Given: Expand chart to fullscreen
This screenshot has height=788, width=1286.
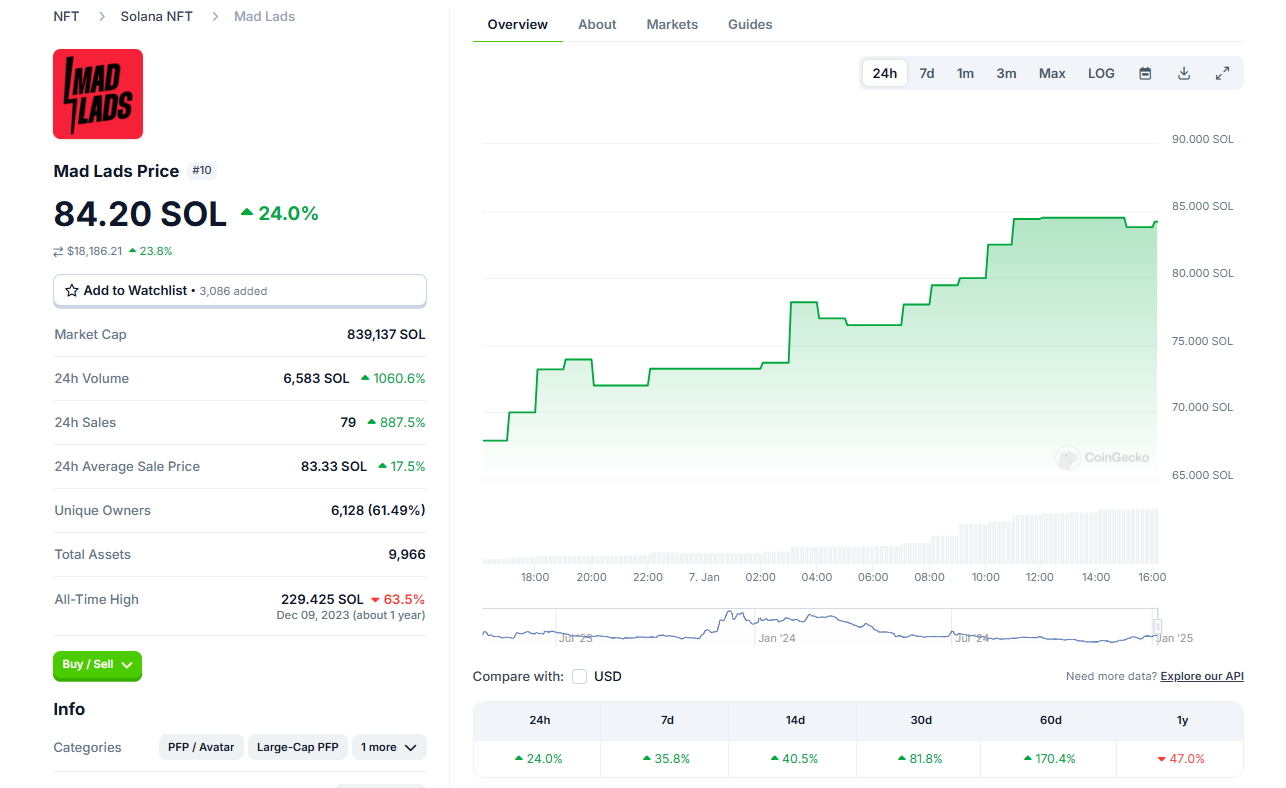Looking at the screenshot, I should point(1222,73).
